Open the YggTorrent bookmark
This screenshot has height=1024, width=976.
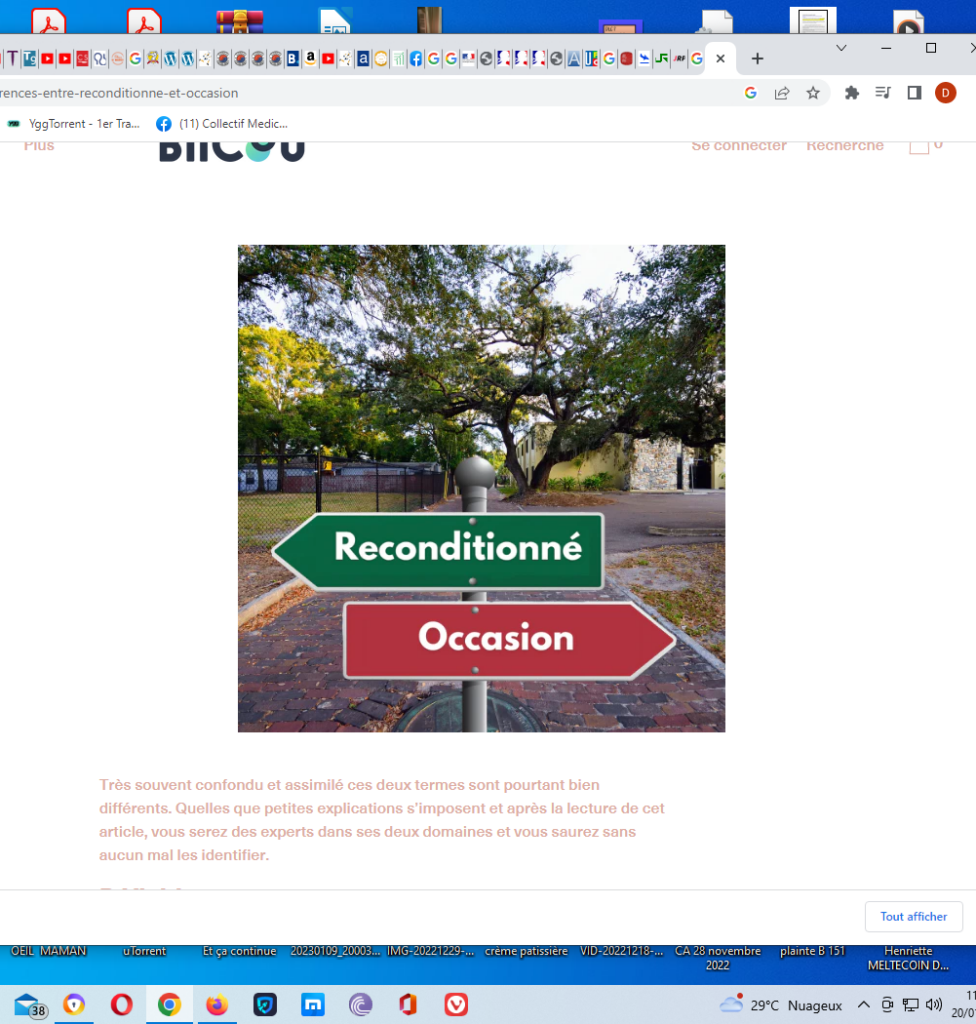73,124
